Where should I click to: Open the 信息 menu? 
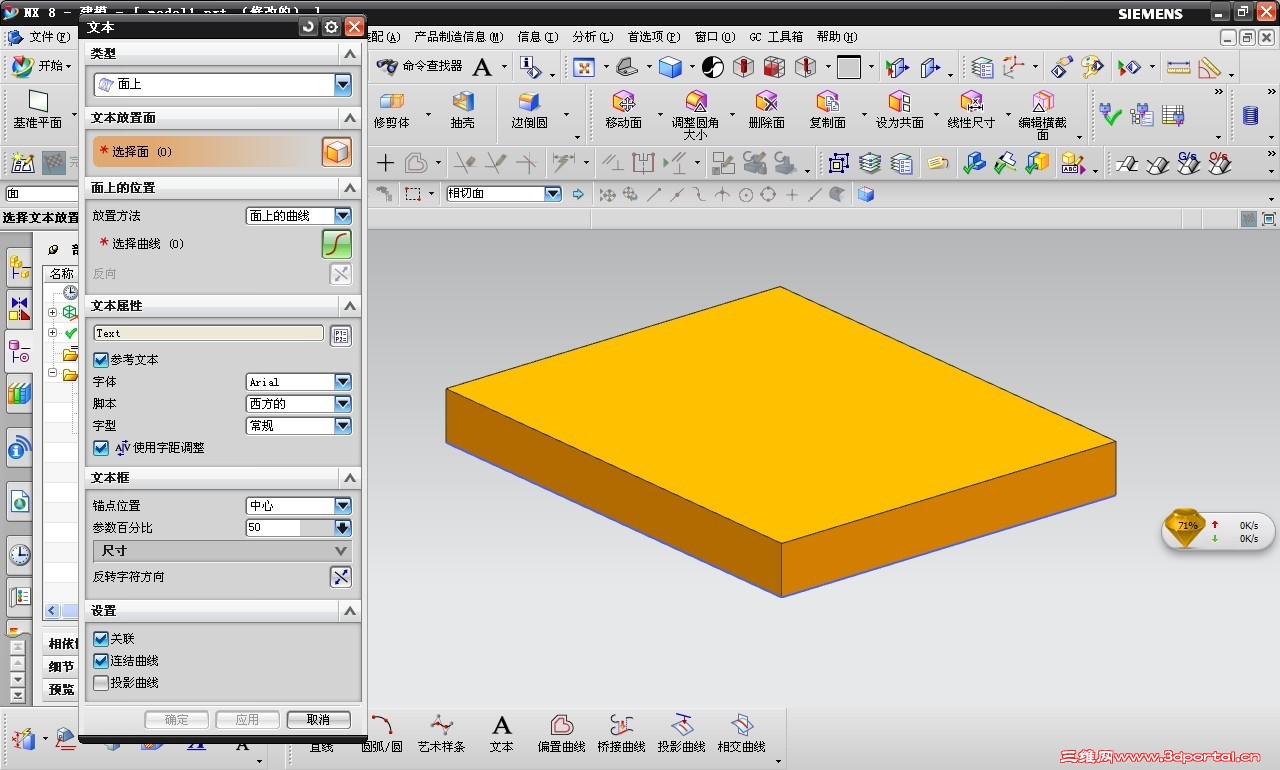click(538, 37)
